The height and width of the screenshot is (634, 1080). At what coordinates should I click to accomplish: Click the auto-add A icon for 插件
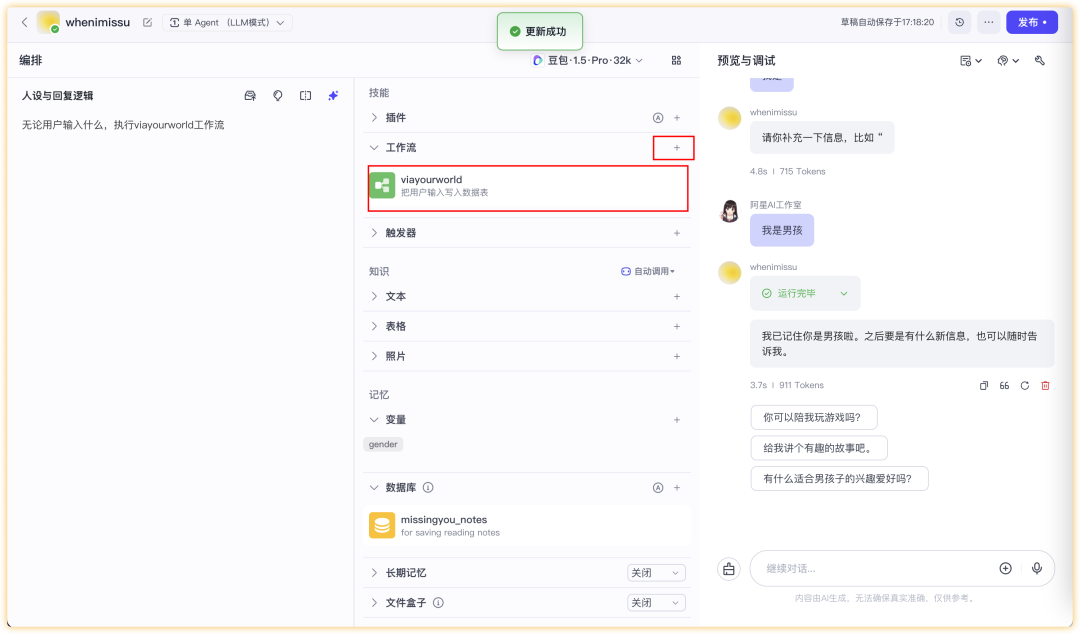(x=658, y=118)
